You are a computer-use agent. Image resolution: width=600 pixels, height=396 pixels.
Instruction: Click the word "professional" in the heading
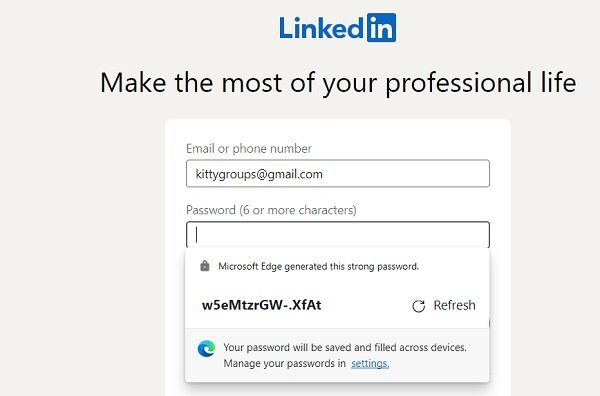459,83
